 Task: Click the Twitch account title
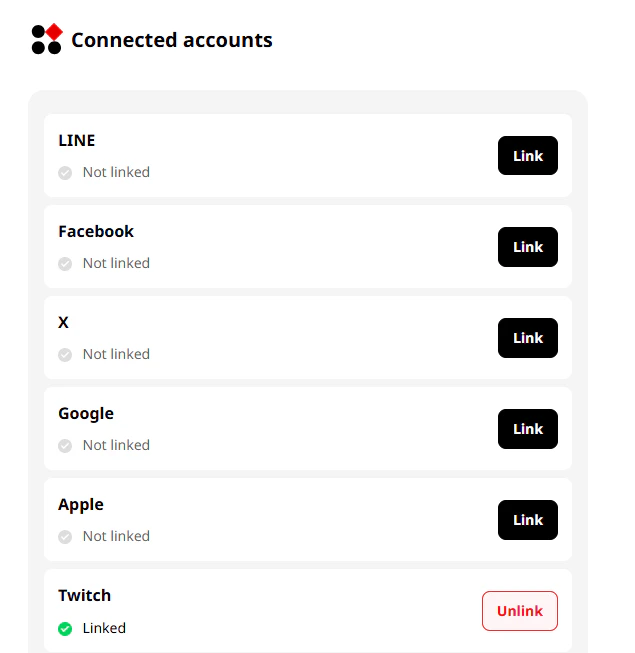(x=85, y=596)
